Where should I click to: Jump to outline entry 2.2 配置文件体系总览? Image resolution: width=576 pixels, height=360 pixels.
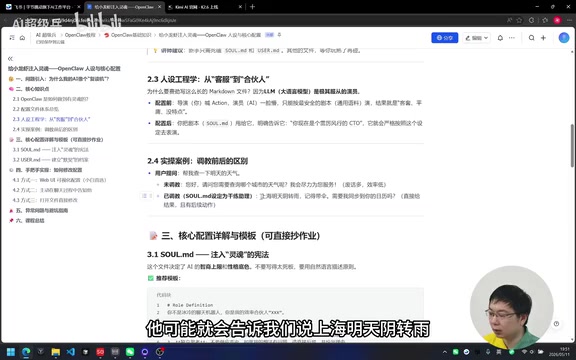(36, 109)
